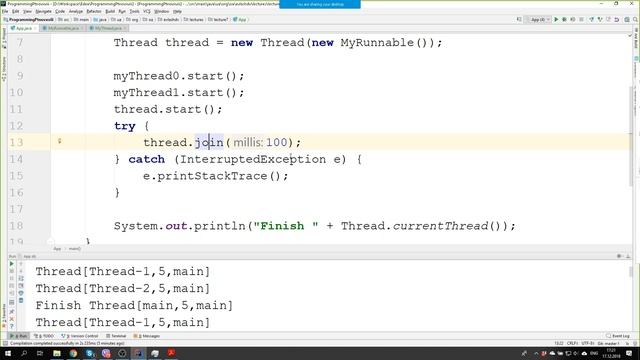Click the help question mark in Run panel
The image size is (640, 360).
[x=11, y=326]
